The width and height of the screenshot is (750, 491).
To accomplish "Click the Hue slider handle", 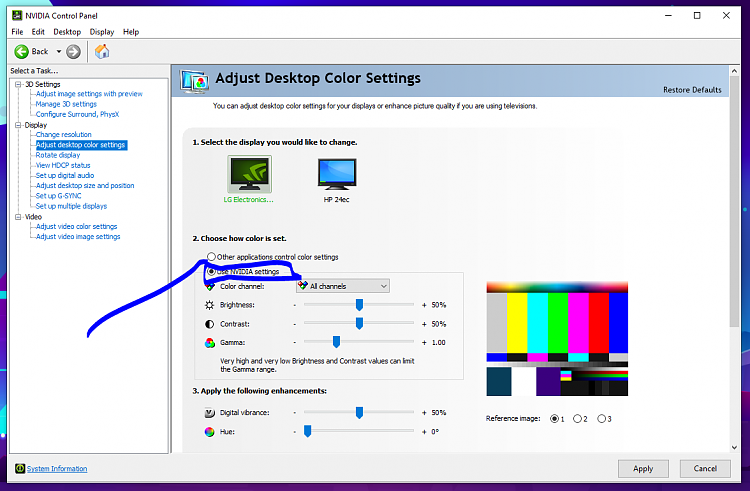I will tap(308, 431).
